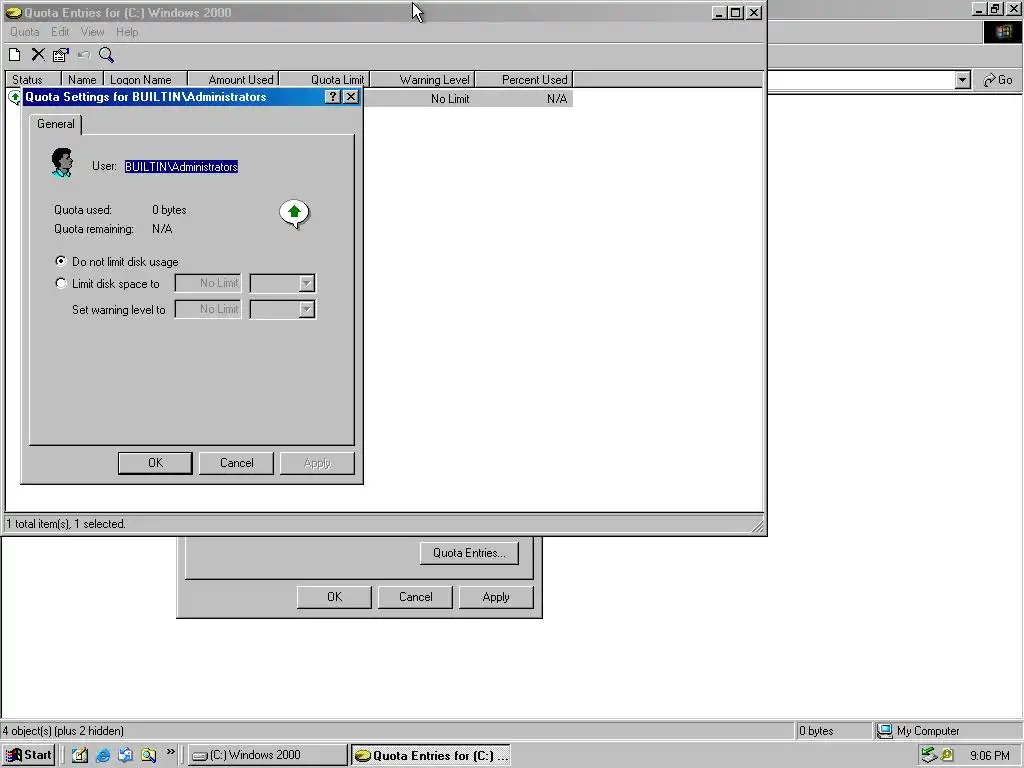The image size is (1024, 768).
Task: Sort by Percent Used column header
Action: click(x=523, y=80)
